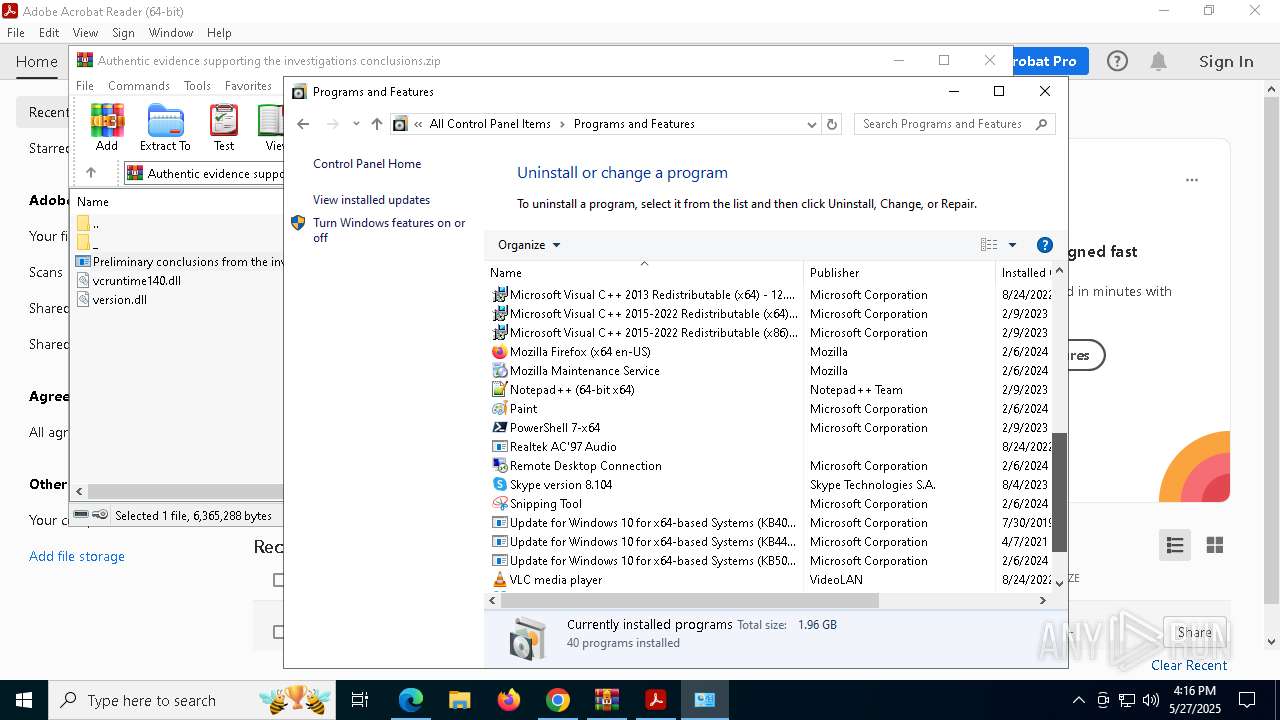The image size is (1280, 720).
Task: Click the WinRAR Add archive icon
Action: (107, 127)
